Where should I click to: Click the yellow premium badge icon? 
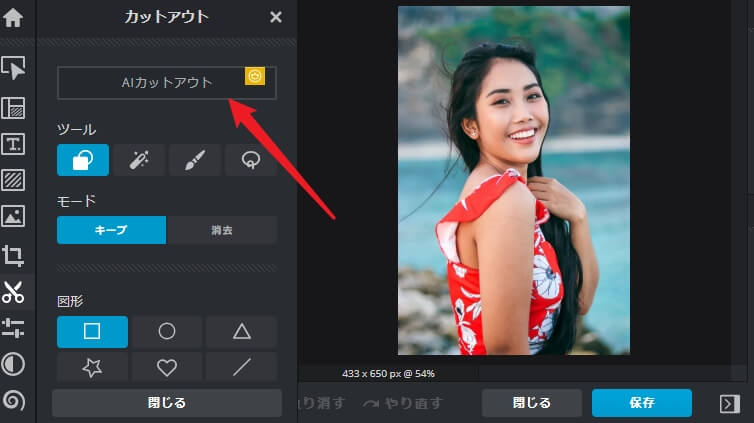pyautogui.click(x=255, y=76)
